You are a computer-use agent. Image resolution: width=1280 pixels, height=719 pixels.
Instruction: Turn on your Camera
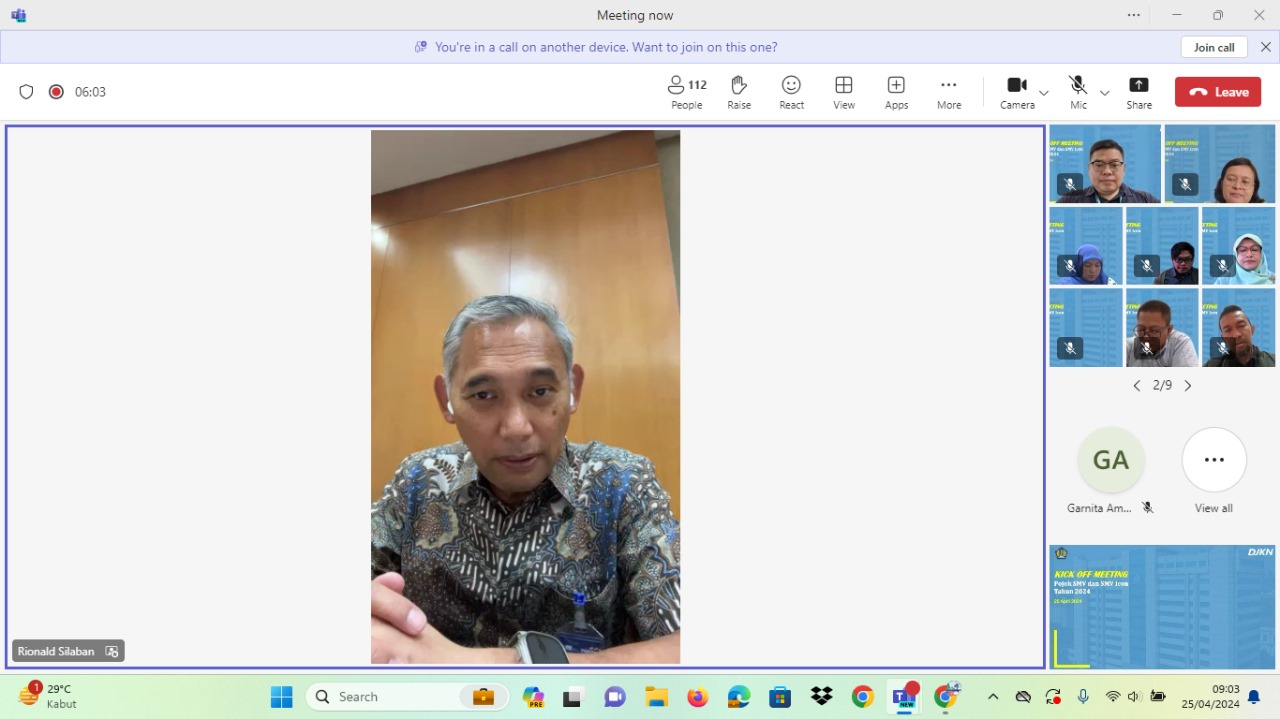pyautogui.click(x=1016, y=91)
